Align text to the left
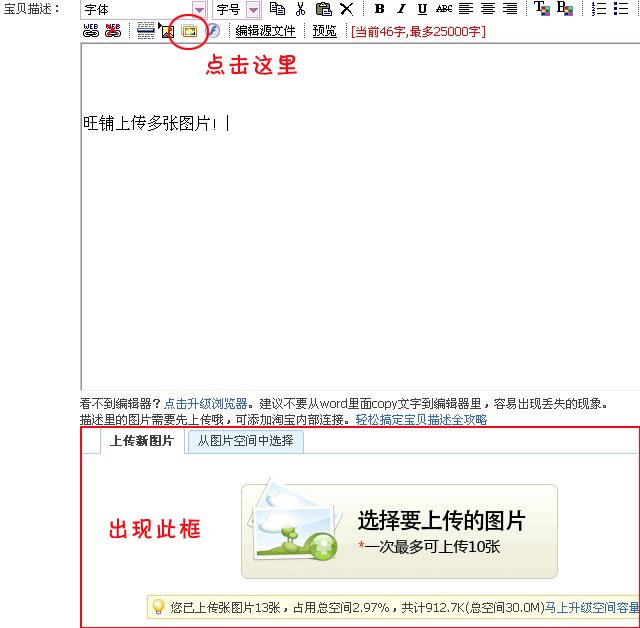This screenshot has height=628, width=640. pos(466,9)
